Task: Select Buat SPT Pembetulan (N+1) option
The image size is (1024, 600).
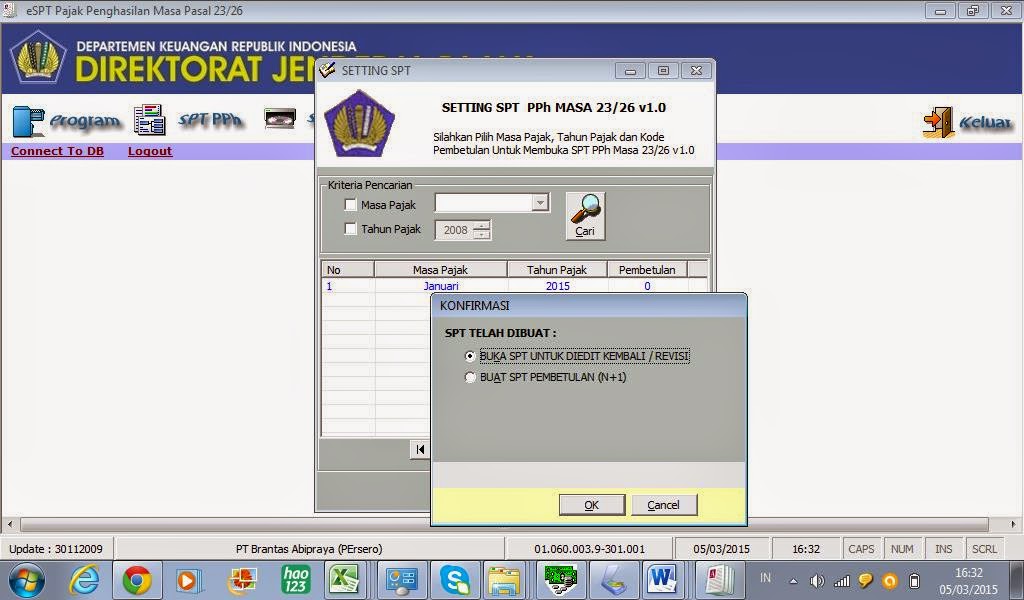Action: click(470, 377)
